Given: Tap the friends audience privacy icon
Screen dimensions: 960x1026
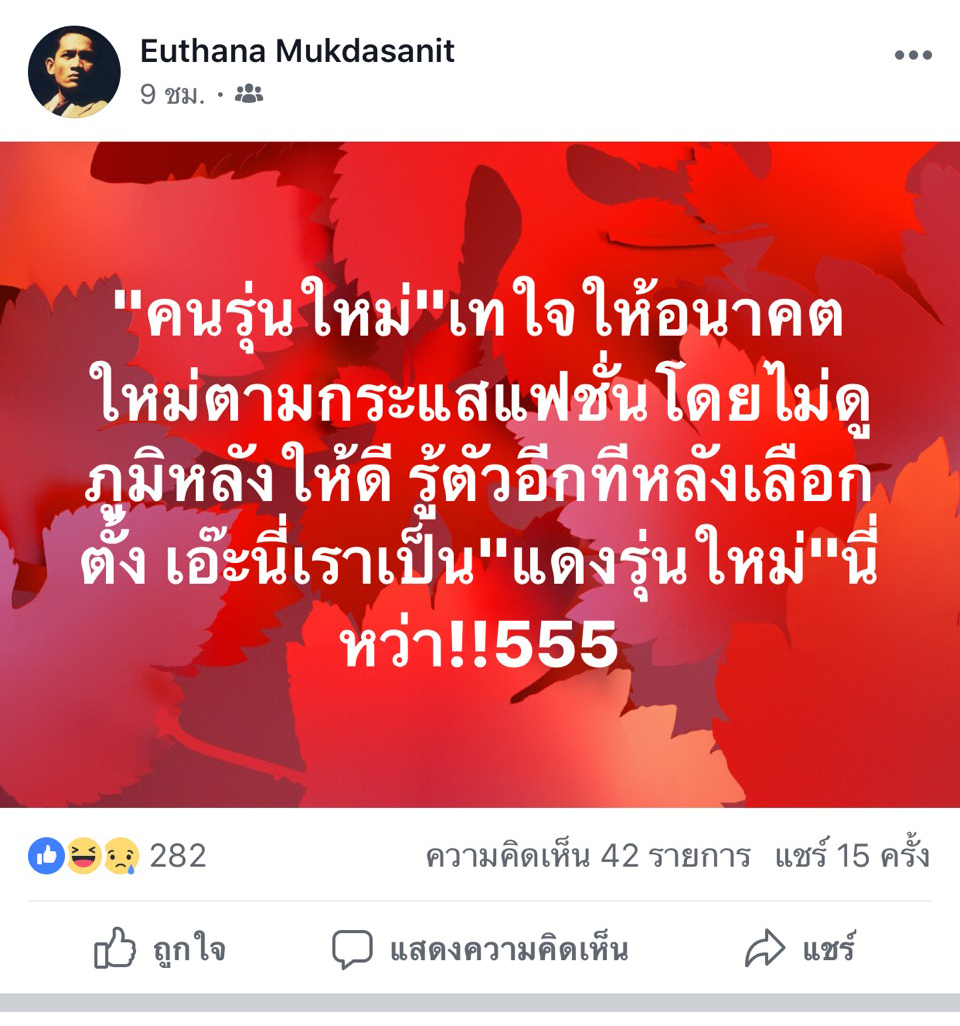Looking at the screenshot, I should (249, 94).
